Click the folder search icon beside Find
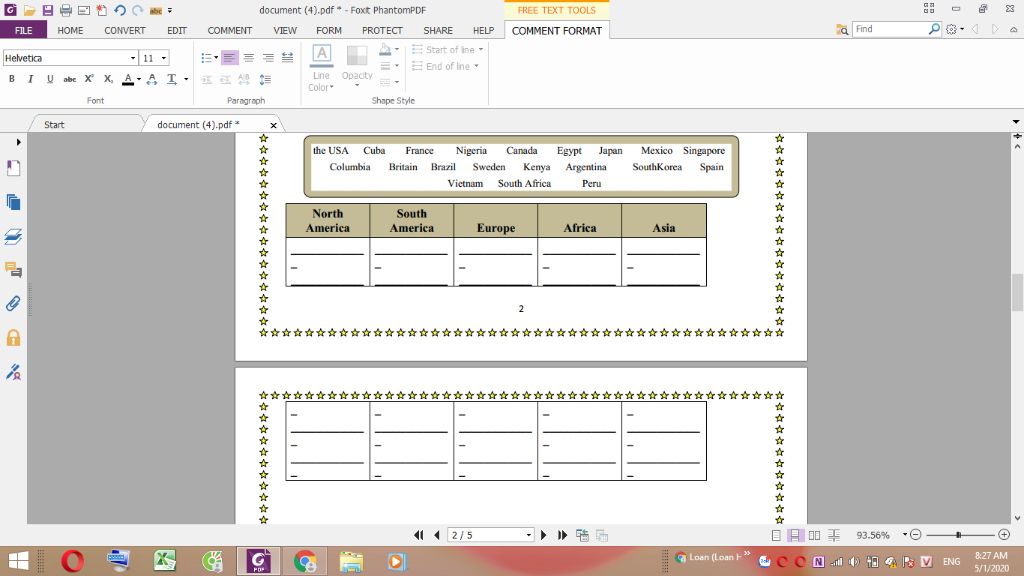This screenshot has height=576, width=1024. pyautogui.click(x=842, y=29)
